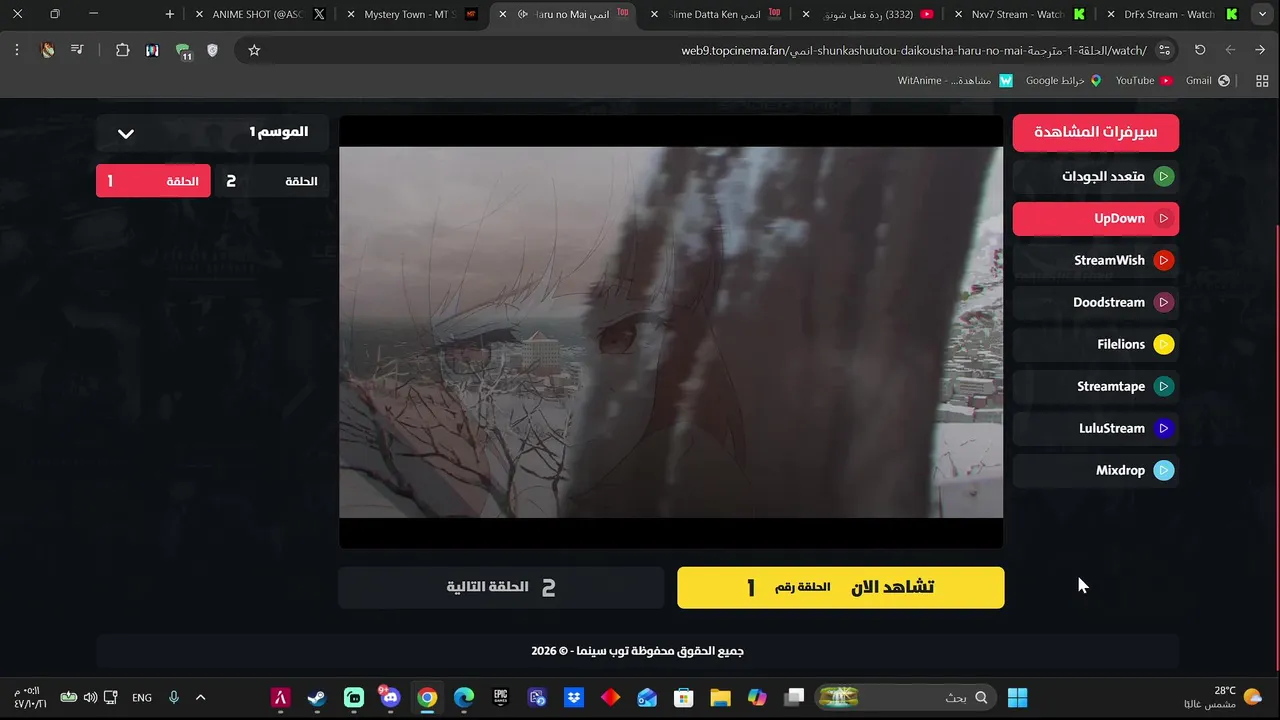
Task: Click the سيرفرات المشاهدة header button
Action: point(1096,132)
